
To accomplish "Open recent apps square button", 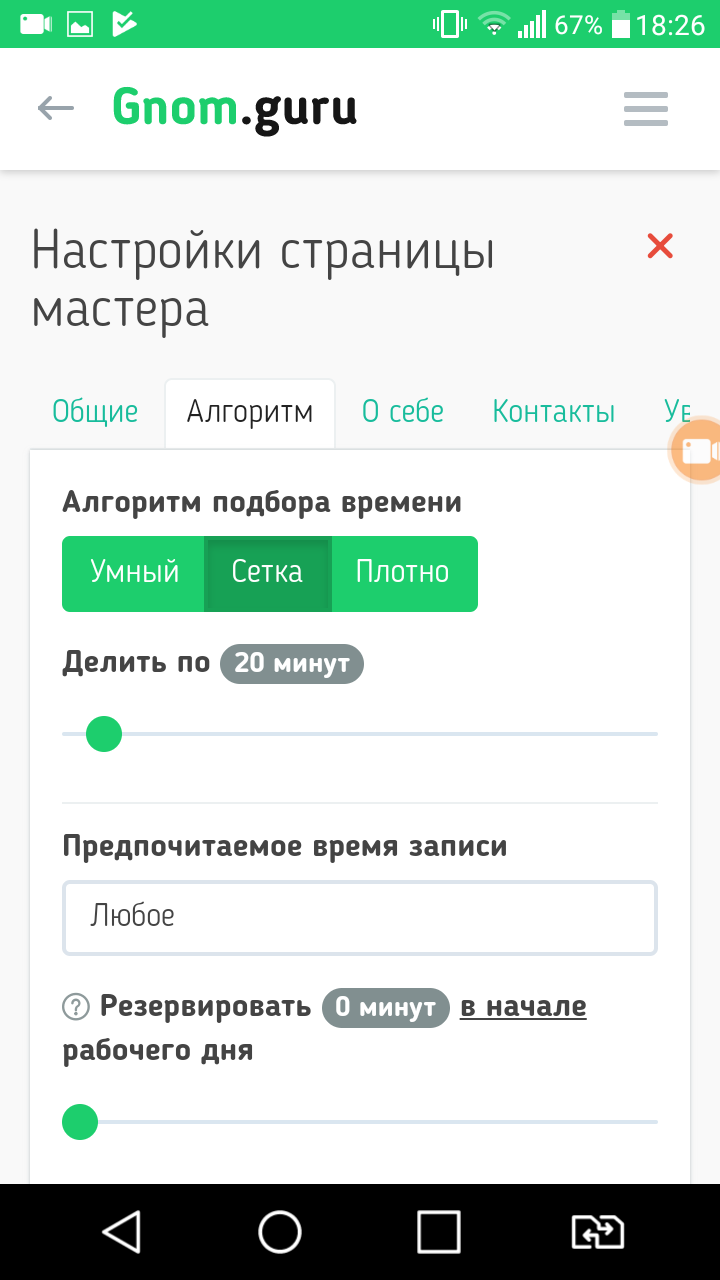I will 438,1232.
